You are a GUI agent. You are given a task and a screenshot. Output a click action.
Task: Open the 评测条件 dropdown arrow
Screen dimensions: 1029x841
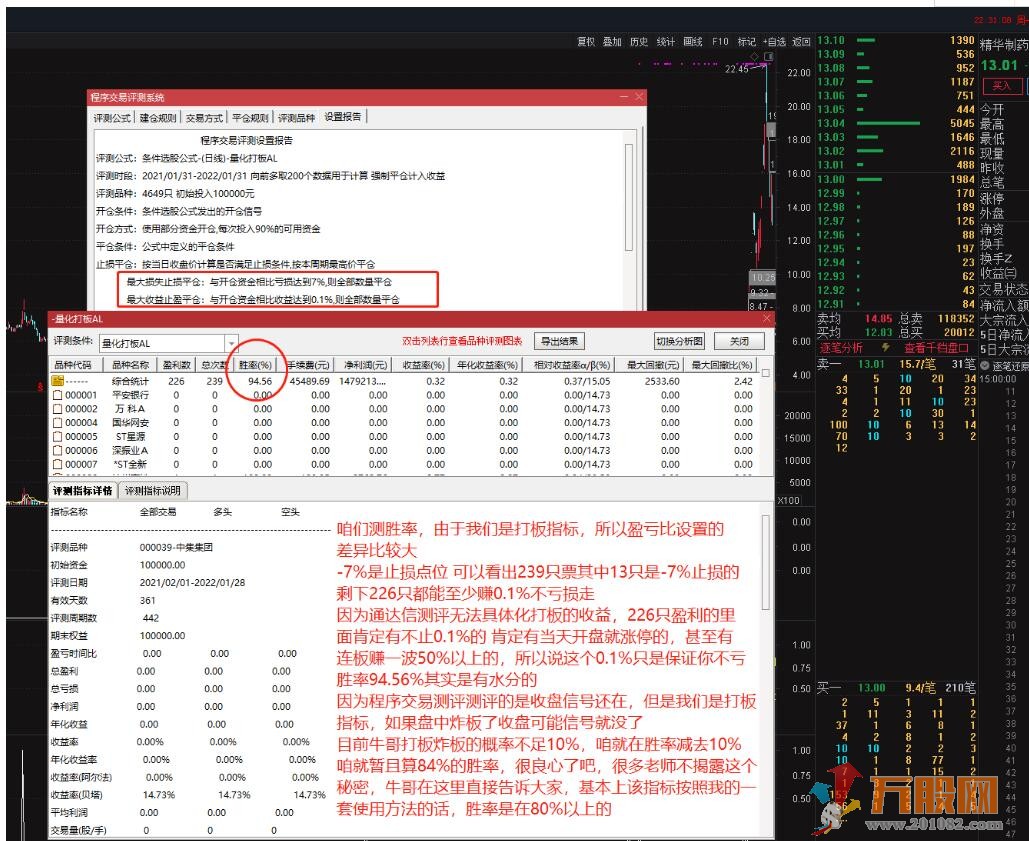tap(231, 343)
